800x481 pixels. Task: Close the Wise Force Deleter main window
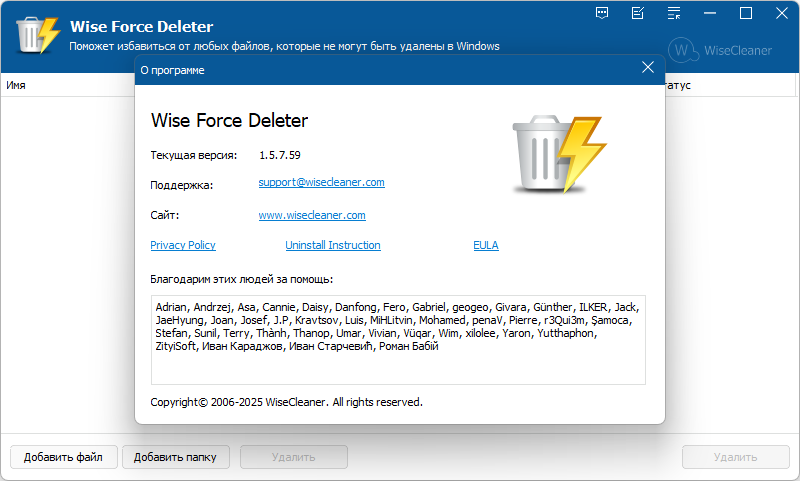click(782, 13)
